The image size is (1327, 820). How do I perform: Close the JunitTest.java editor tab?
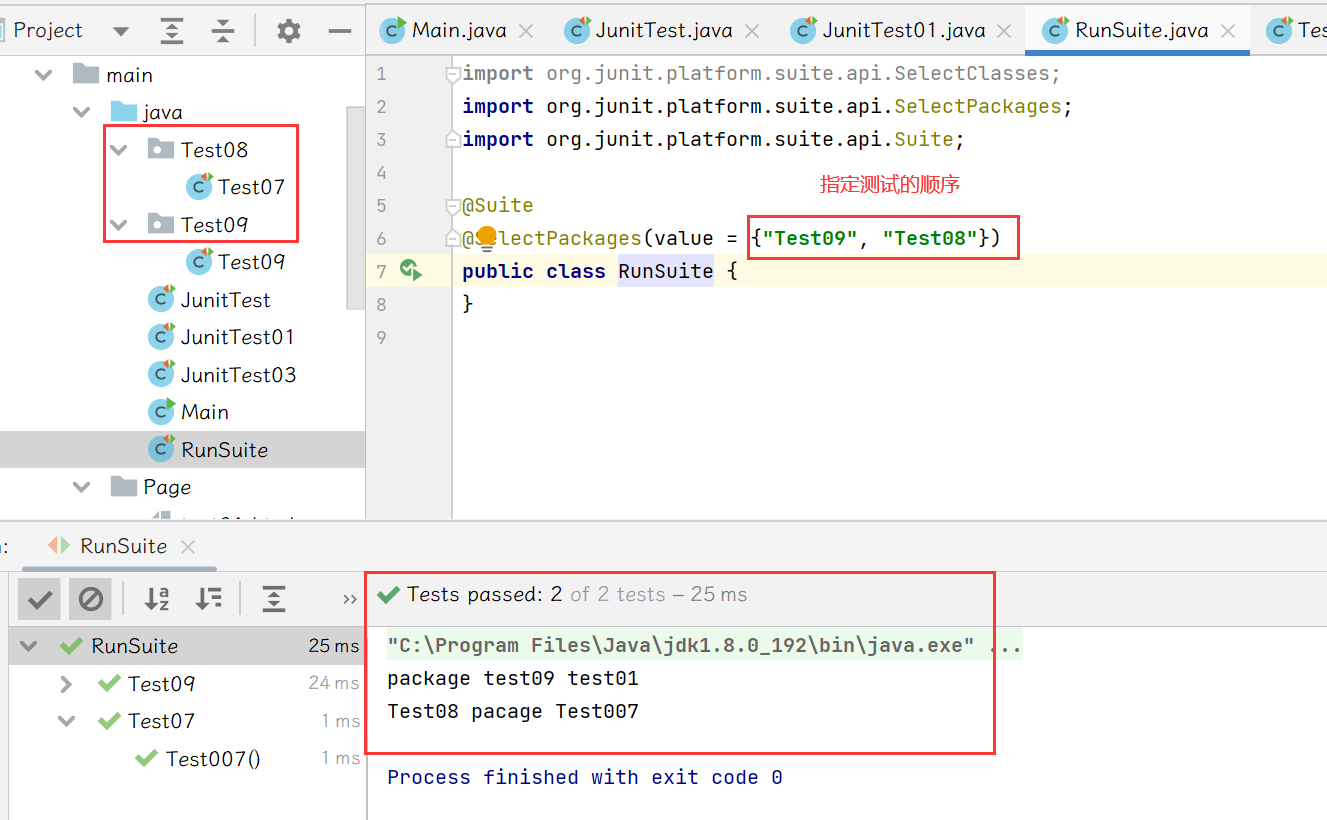pos(752,31)
